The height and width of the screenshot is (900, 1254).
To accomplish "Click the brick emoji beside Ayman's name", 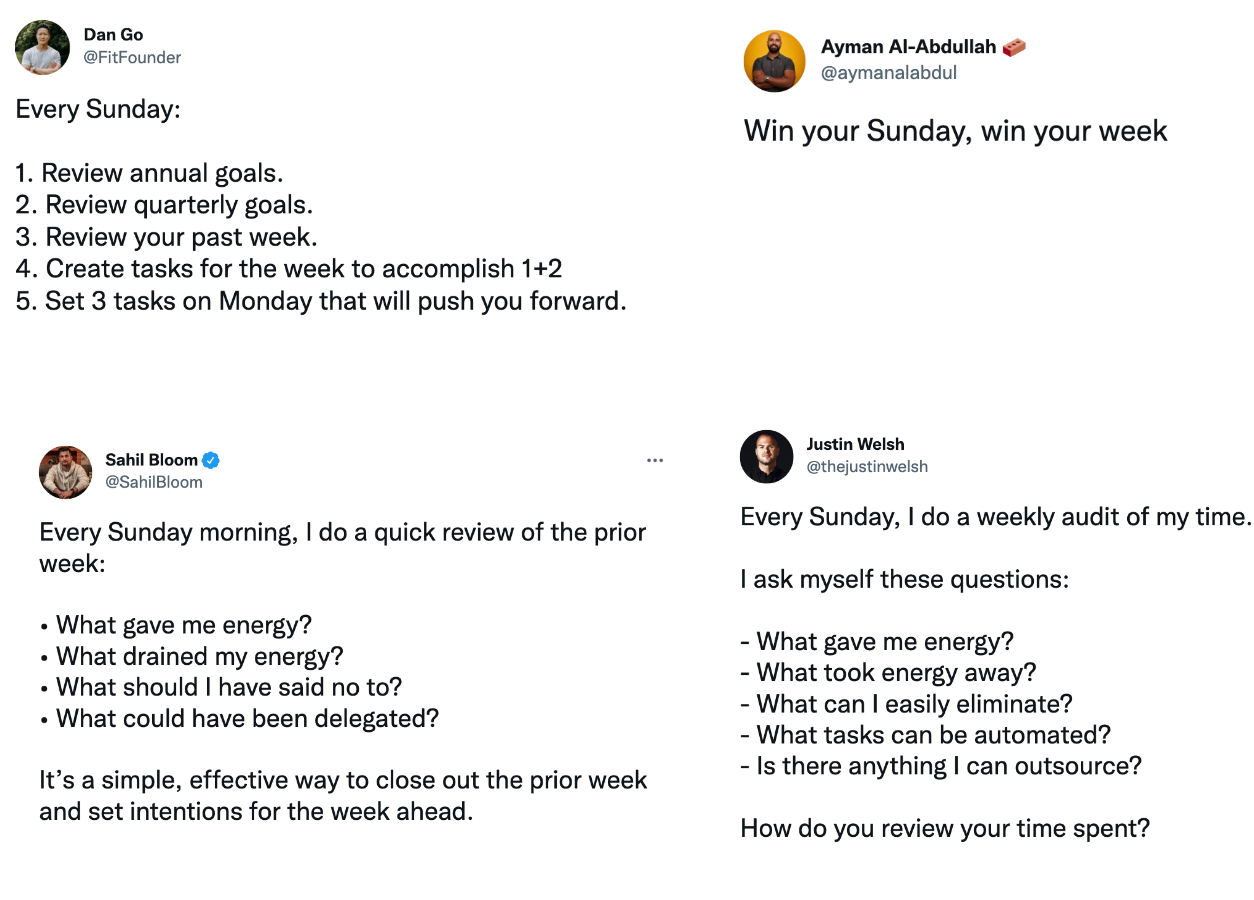I will [x=1014, y=47].
